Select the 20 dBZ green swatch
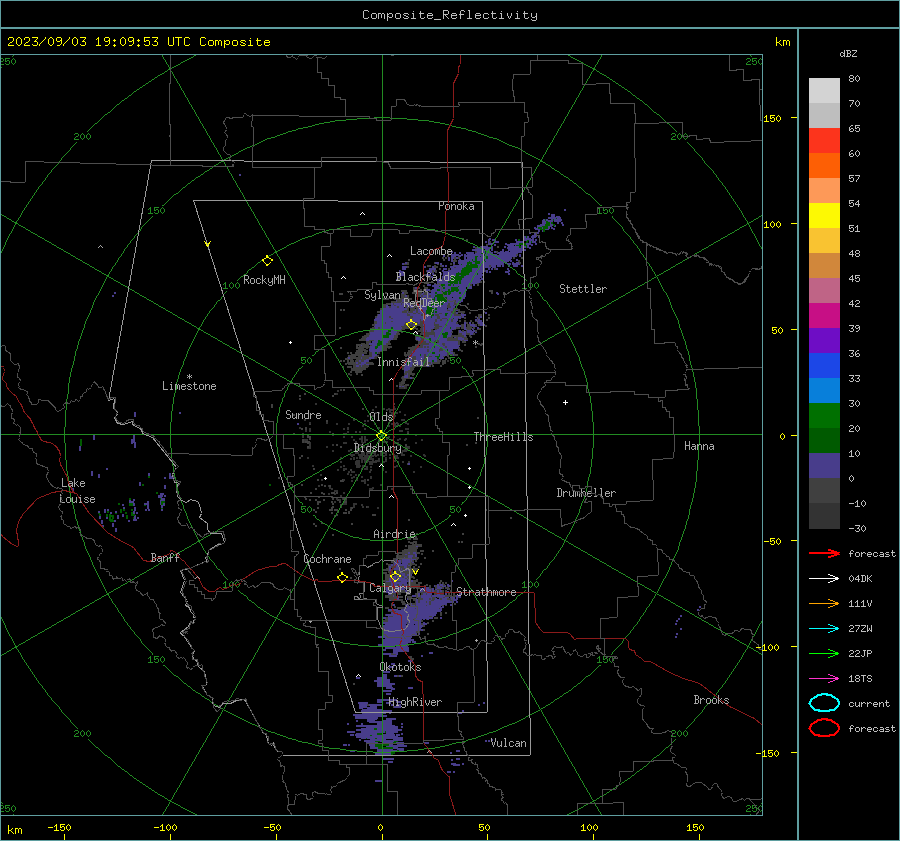 pos(824,416)
